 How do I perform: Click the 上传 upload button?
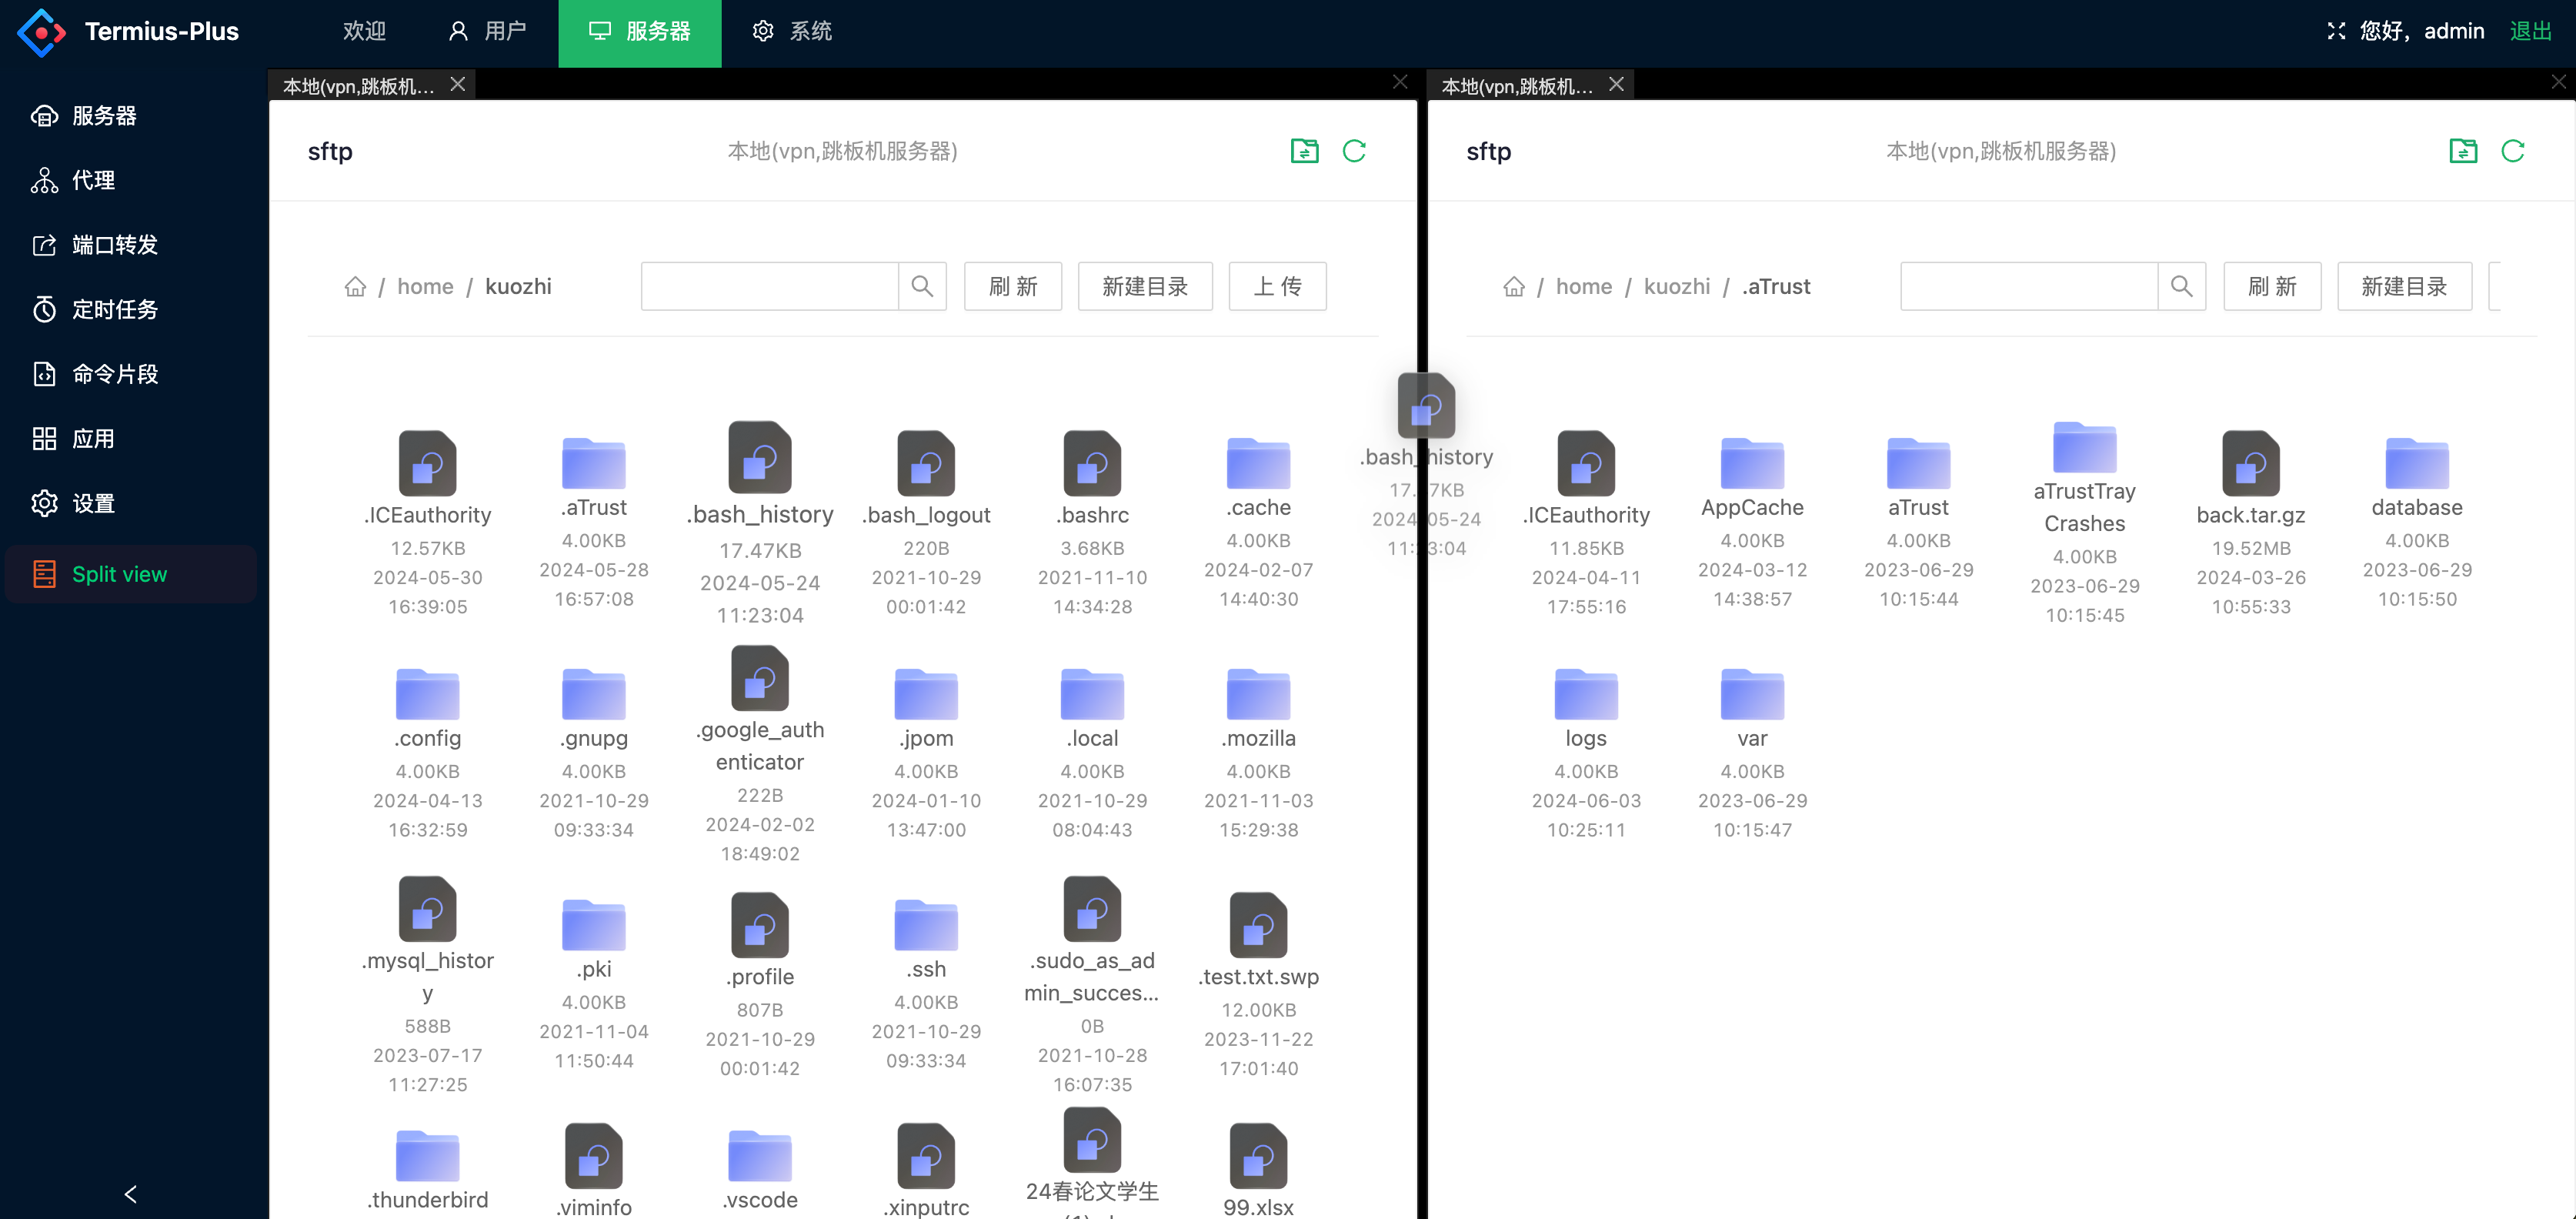tap(1277, 287)
